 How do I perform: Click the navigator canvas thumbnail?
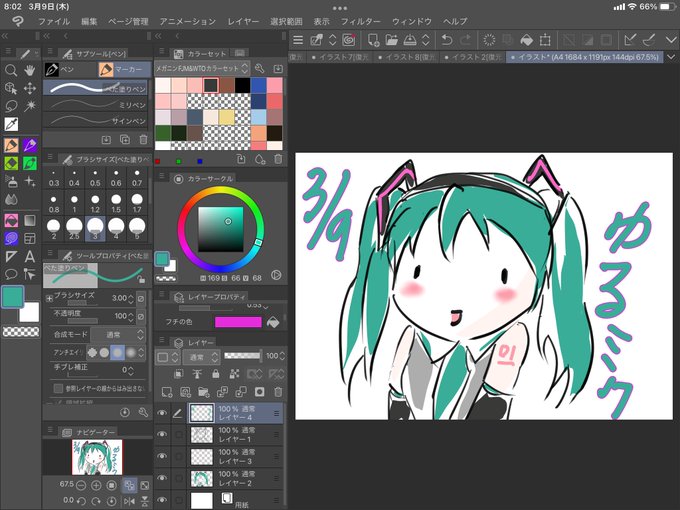[97, 457]
